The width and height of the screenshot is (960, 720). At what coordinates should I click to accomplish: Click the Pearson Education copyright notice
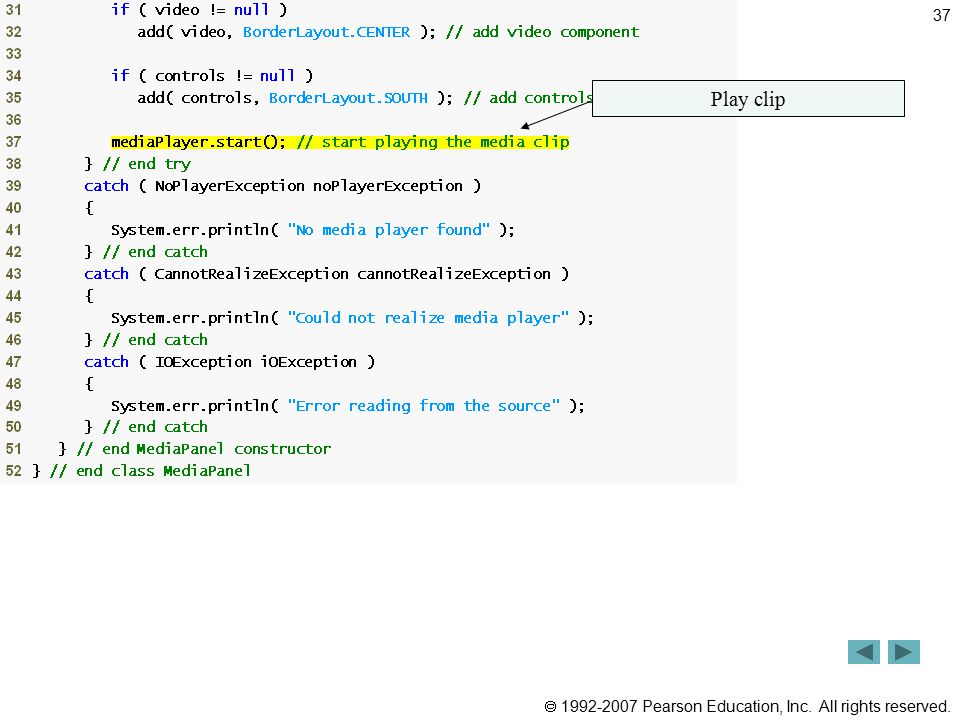pyautogui.click(x=746, y=707)
